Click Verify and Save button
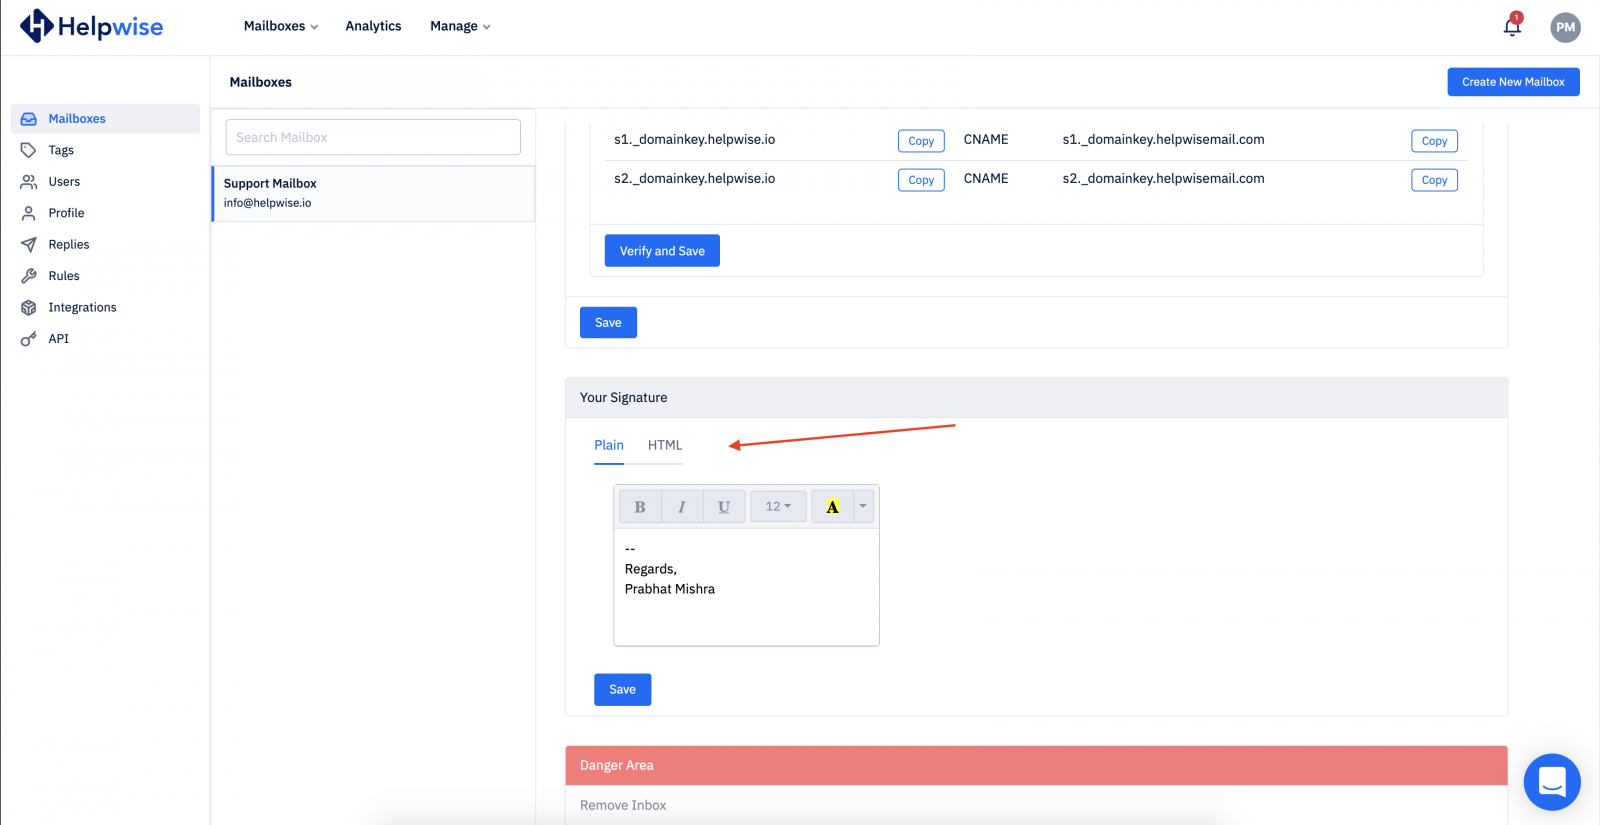Viewport: 1600px width, 825px height. [x=662, y=251]
